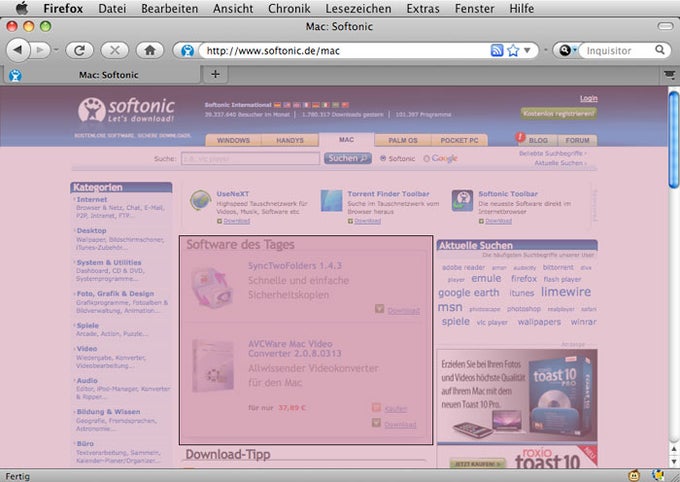Open the list all tabs button

pyautogui.click(x=670, y=75)
